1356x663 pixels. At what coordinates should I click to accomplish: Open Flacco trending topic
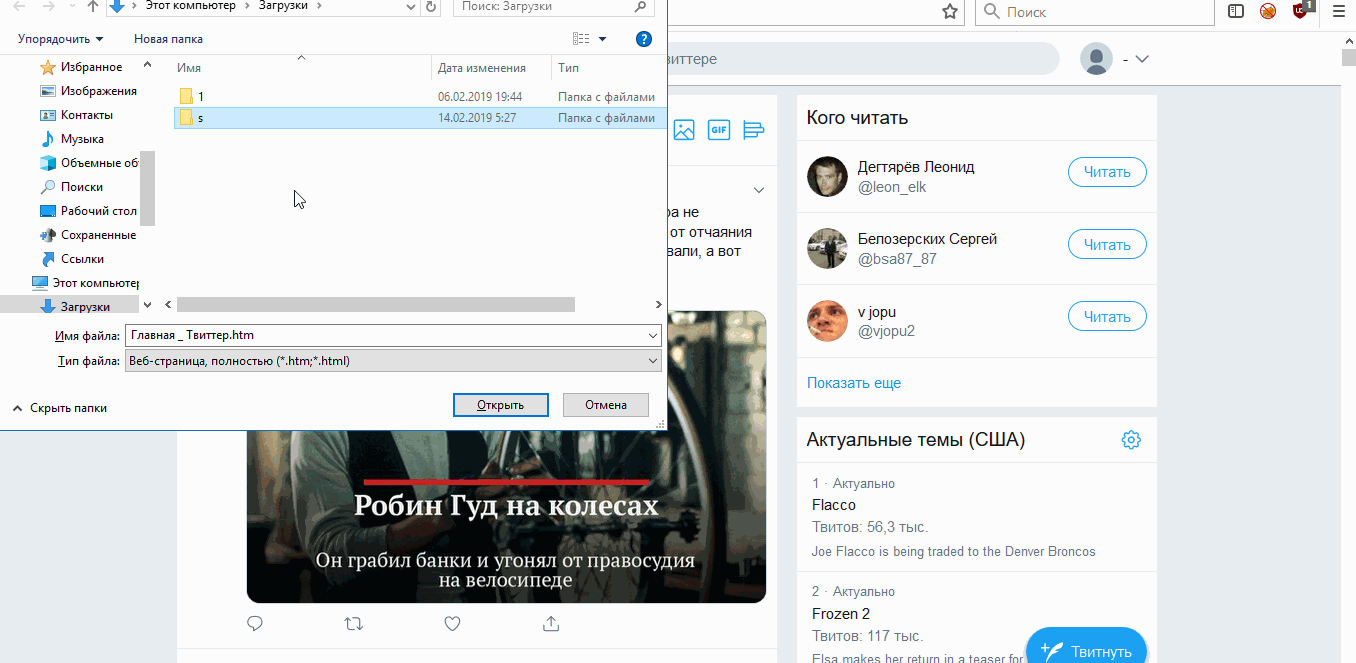[x=834, y=505]
